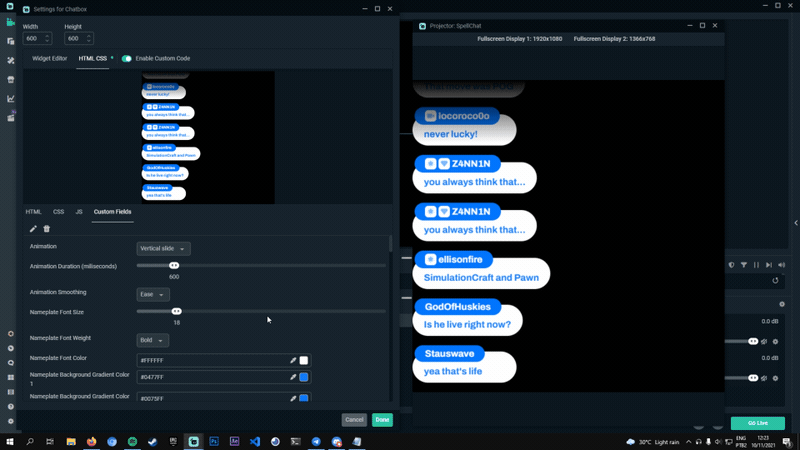The width and height of the screenshot is (800, 450).
Task: Click blue Gradient Color 1 swatch
Action: 304,377
